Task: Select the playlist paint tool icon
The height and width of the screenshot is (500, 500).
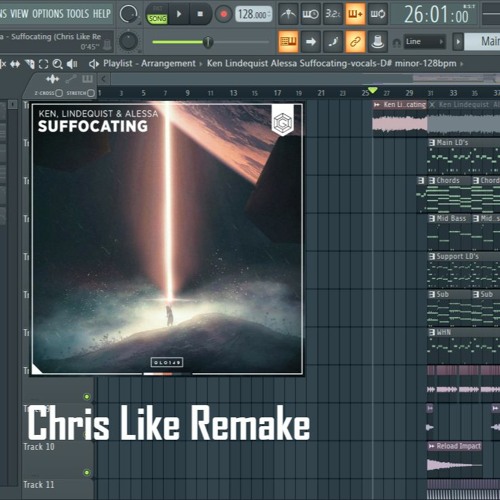Action: (x=30, y=64)
